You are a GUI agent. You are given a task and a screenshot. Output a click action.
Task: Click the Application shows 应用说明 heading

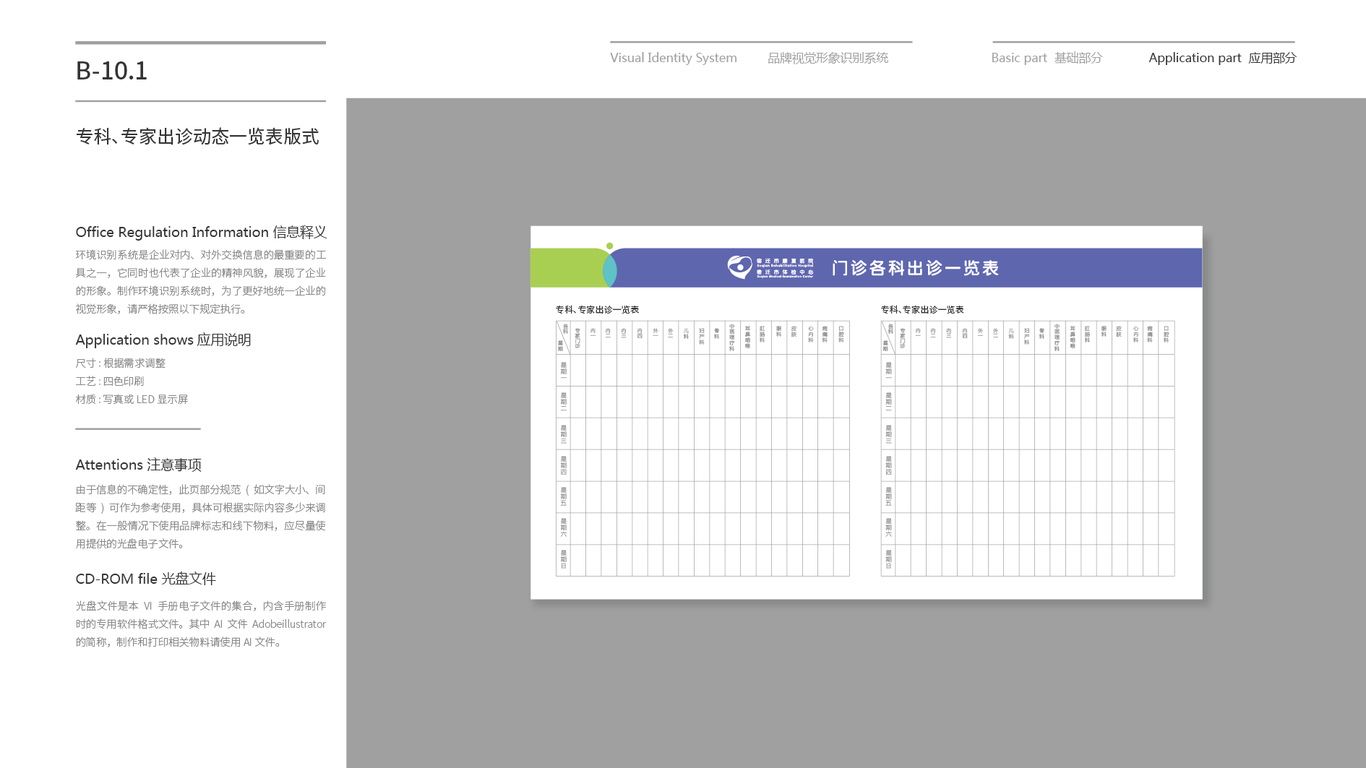click(163, 340)
